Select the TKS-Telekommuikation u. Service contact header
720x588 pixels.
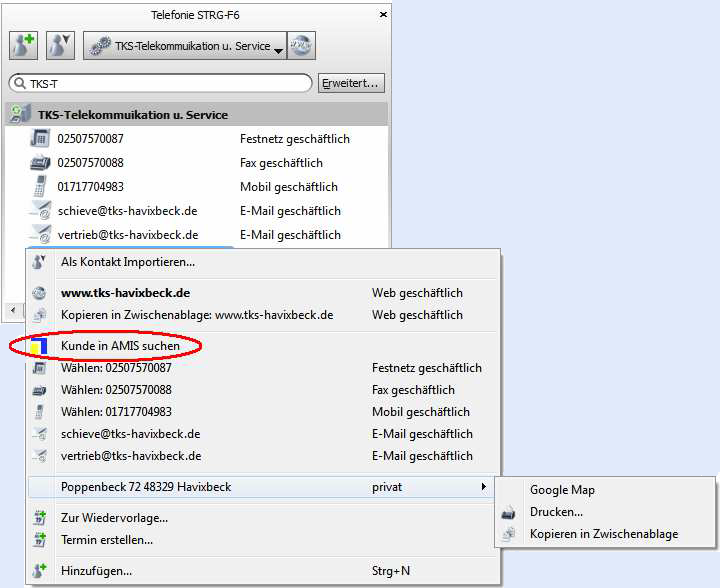tap(197, 114)
